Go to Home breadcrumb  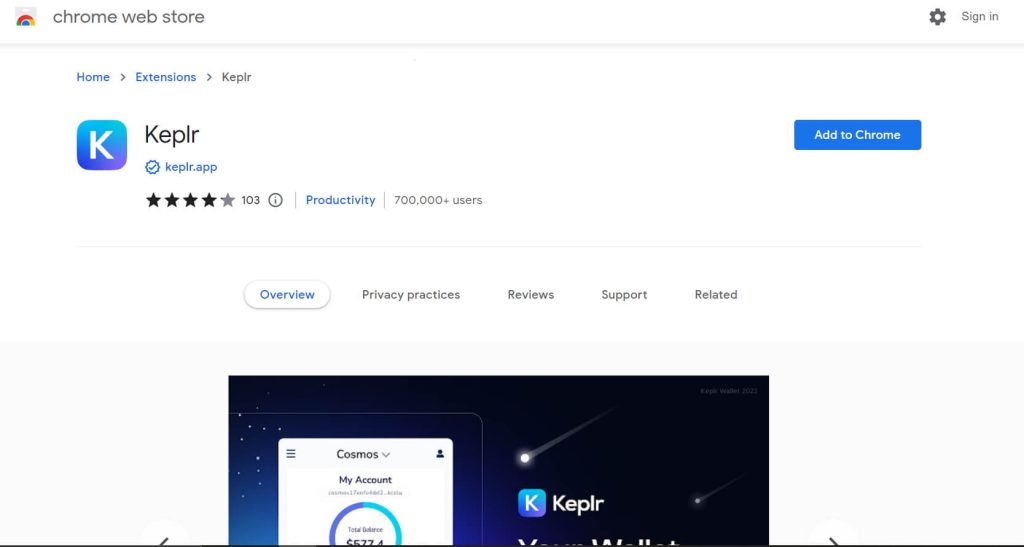pyautogui.click(x=93, y=77)
